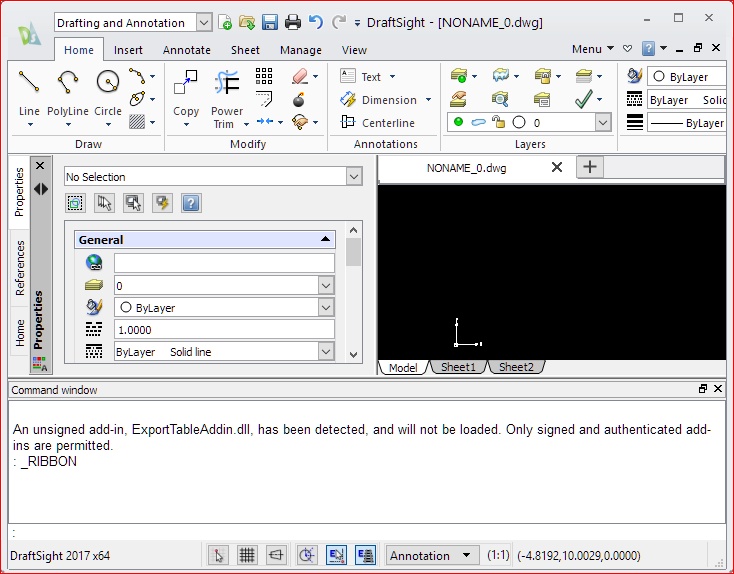734x574 pixels.
Task: Toggle layer 0 freeze icon
Action: click(x=478, y=123)
